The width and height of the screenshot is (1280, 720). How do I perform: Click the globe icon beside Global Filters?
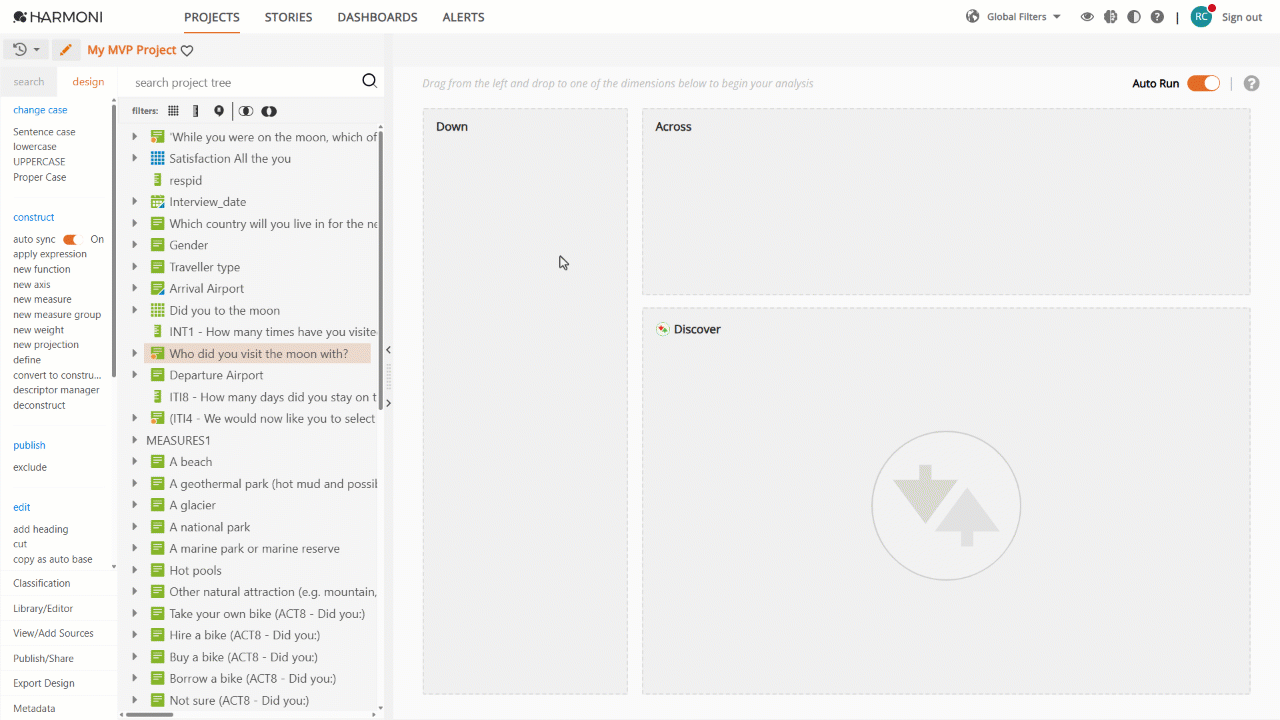973,17
